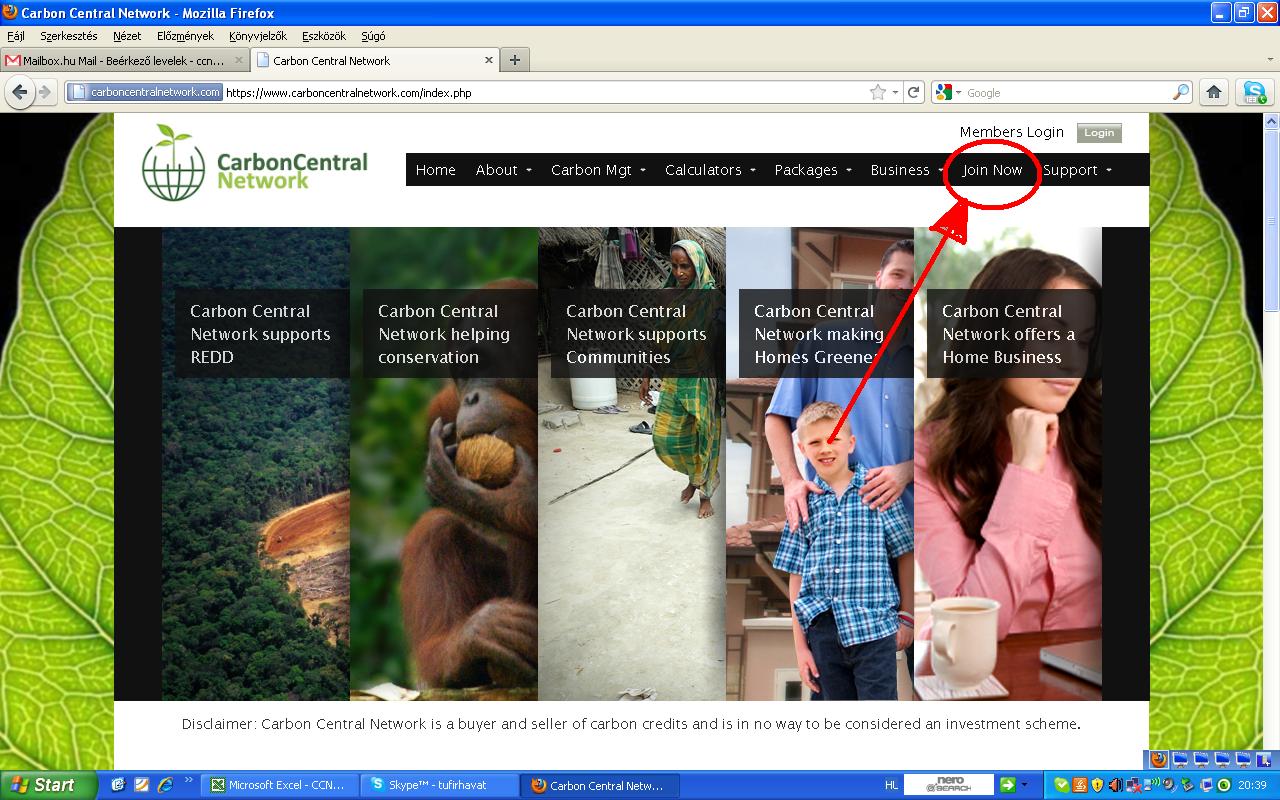Close the Mailbox.hu Mail tab
1280x800 pixels.
click(x=239, y=60)
